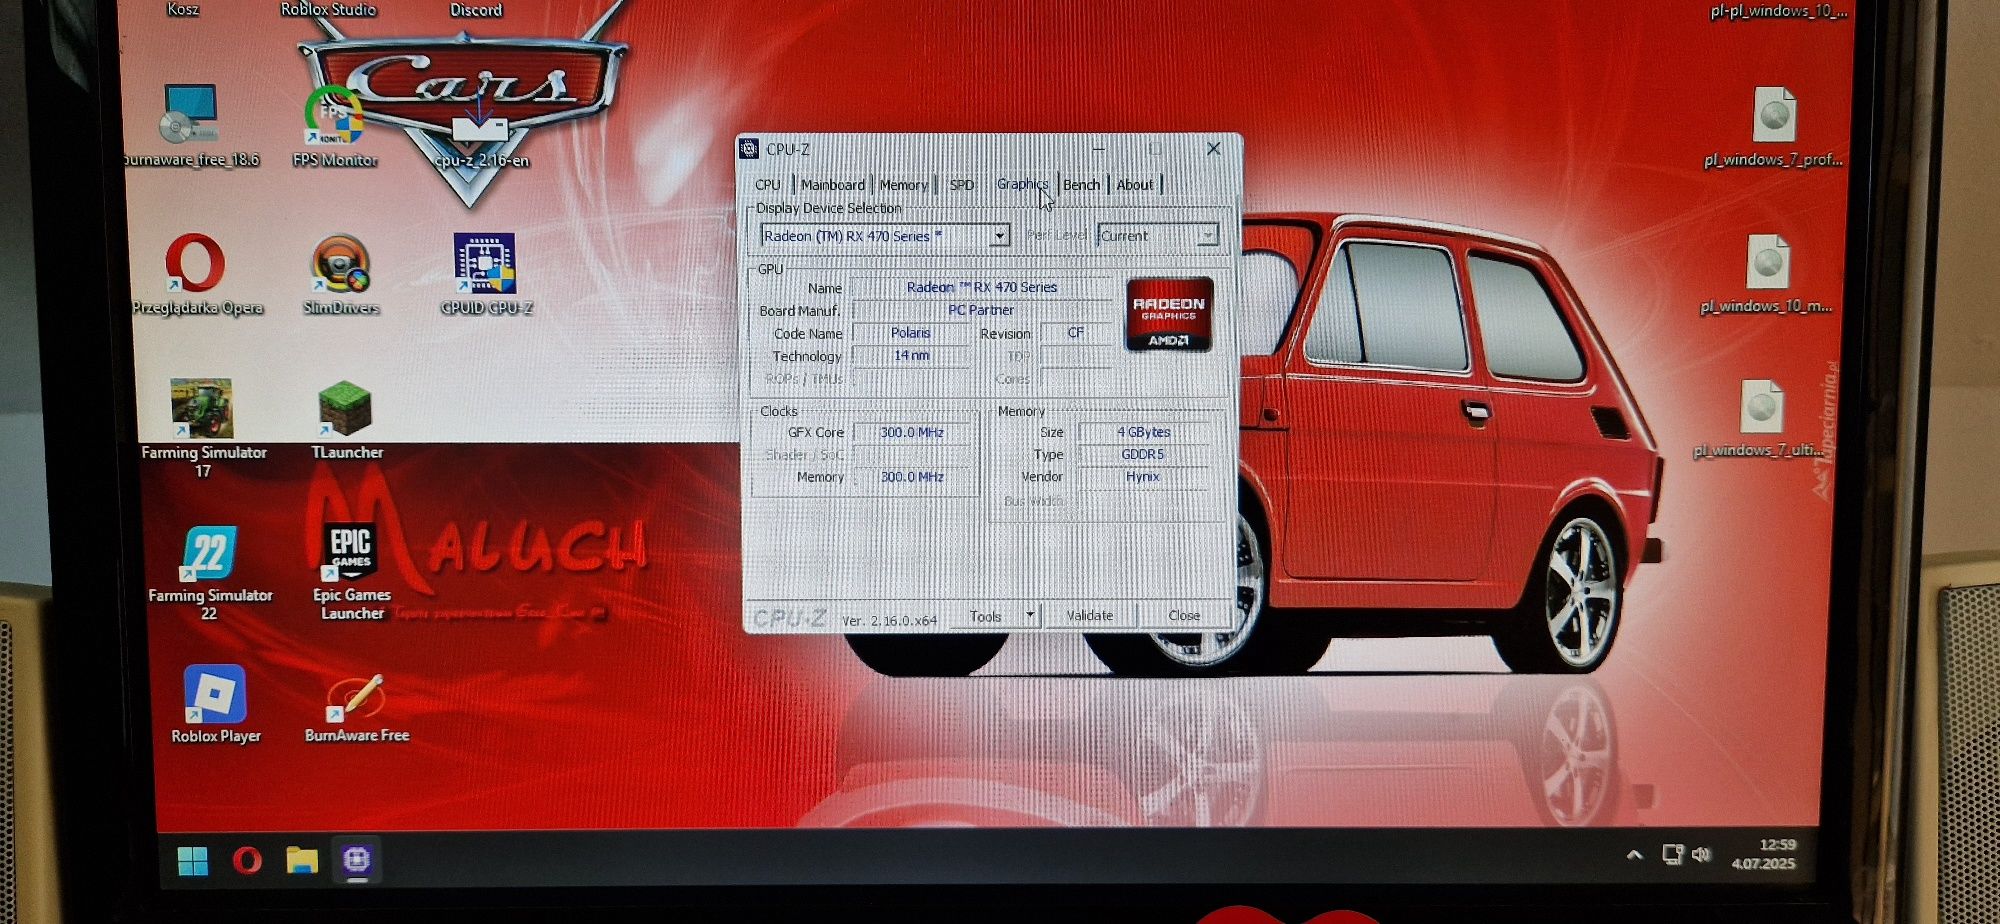Viewport: 2000px width, 924px height.
Task: Select the pl_windows_10_m ISO file
Action: pos(1767,273)
